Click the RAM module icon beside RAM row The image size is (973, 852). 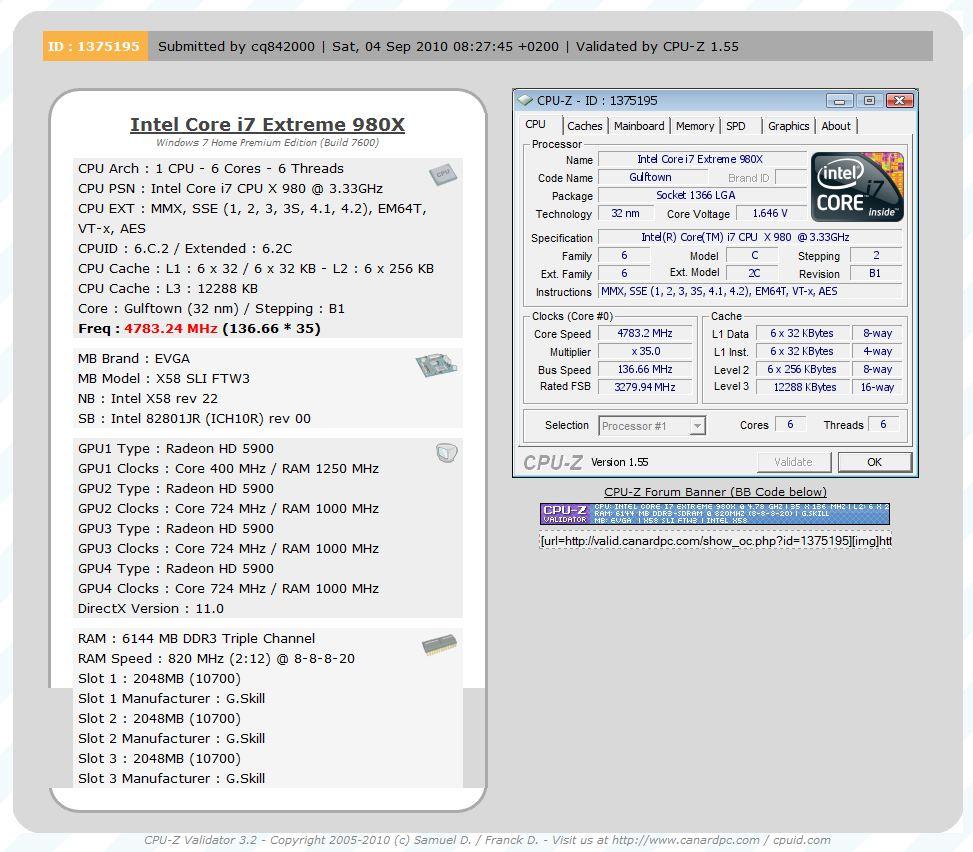point(439,645)
